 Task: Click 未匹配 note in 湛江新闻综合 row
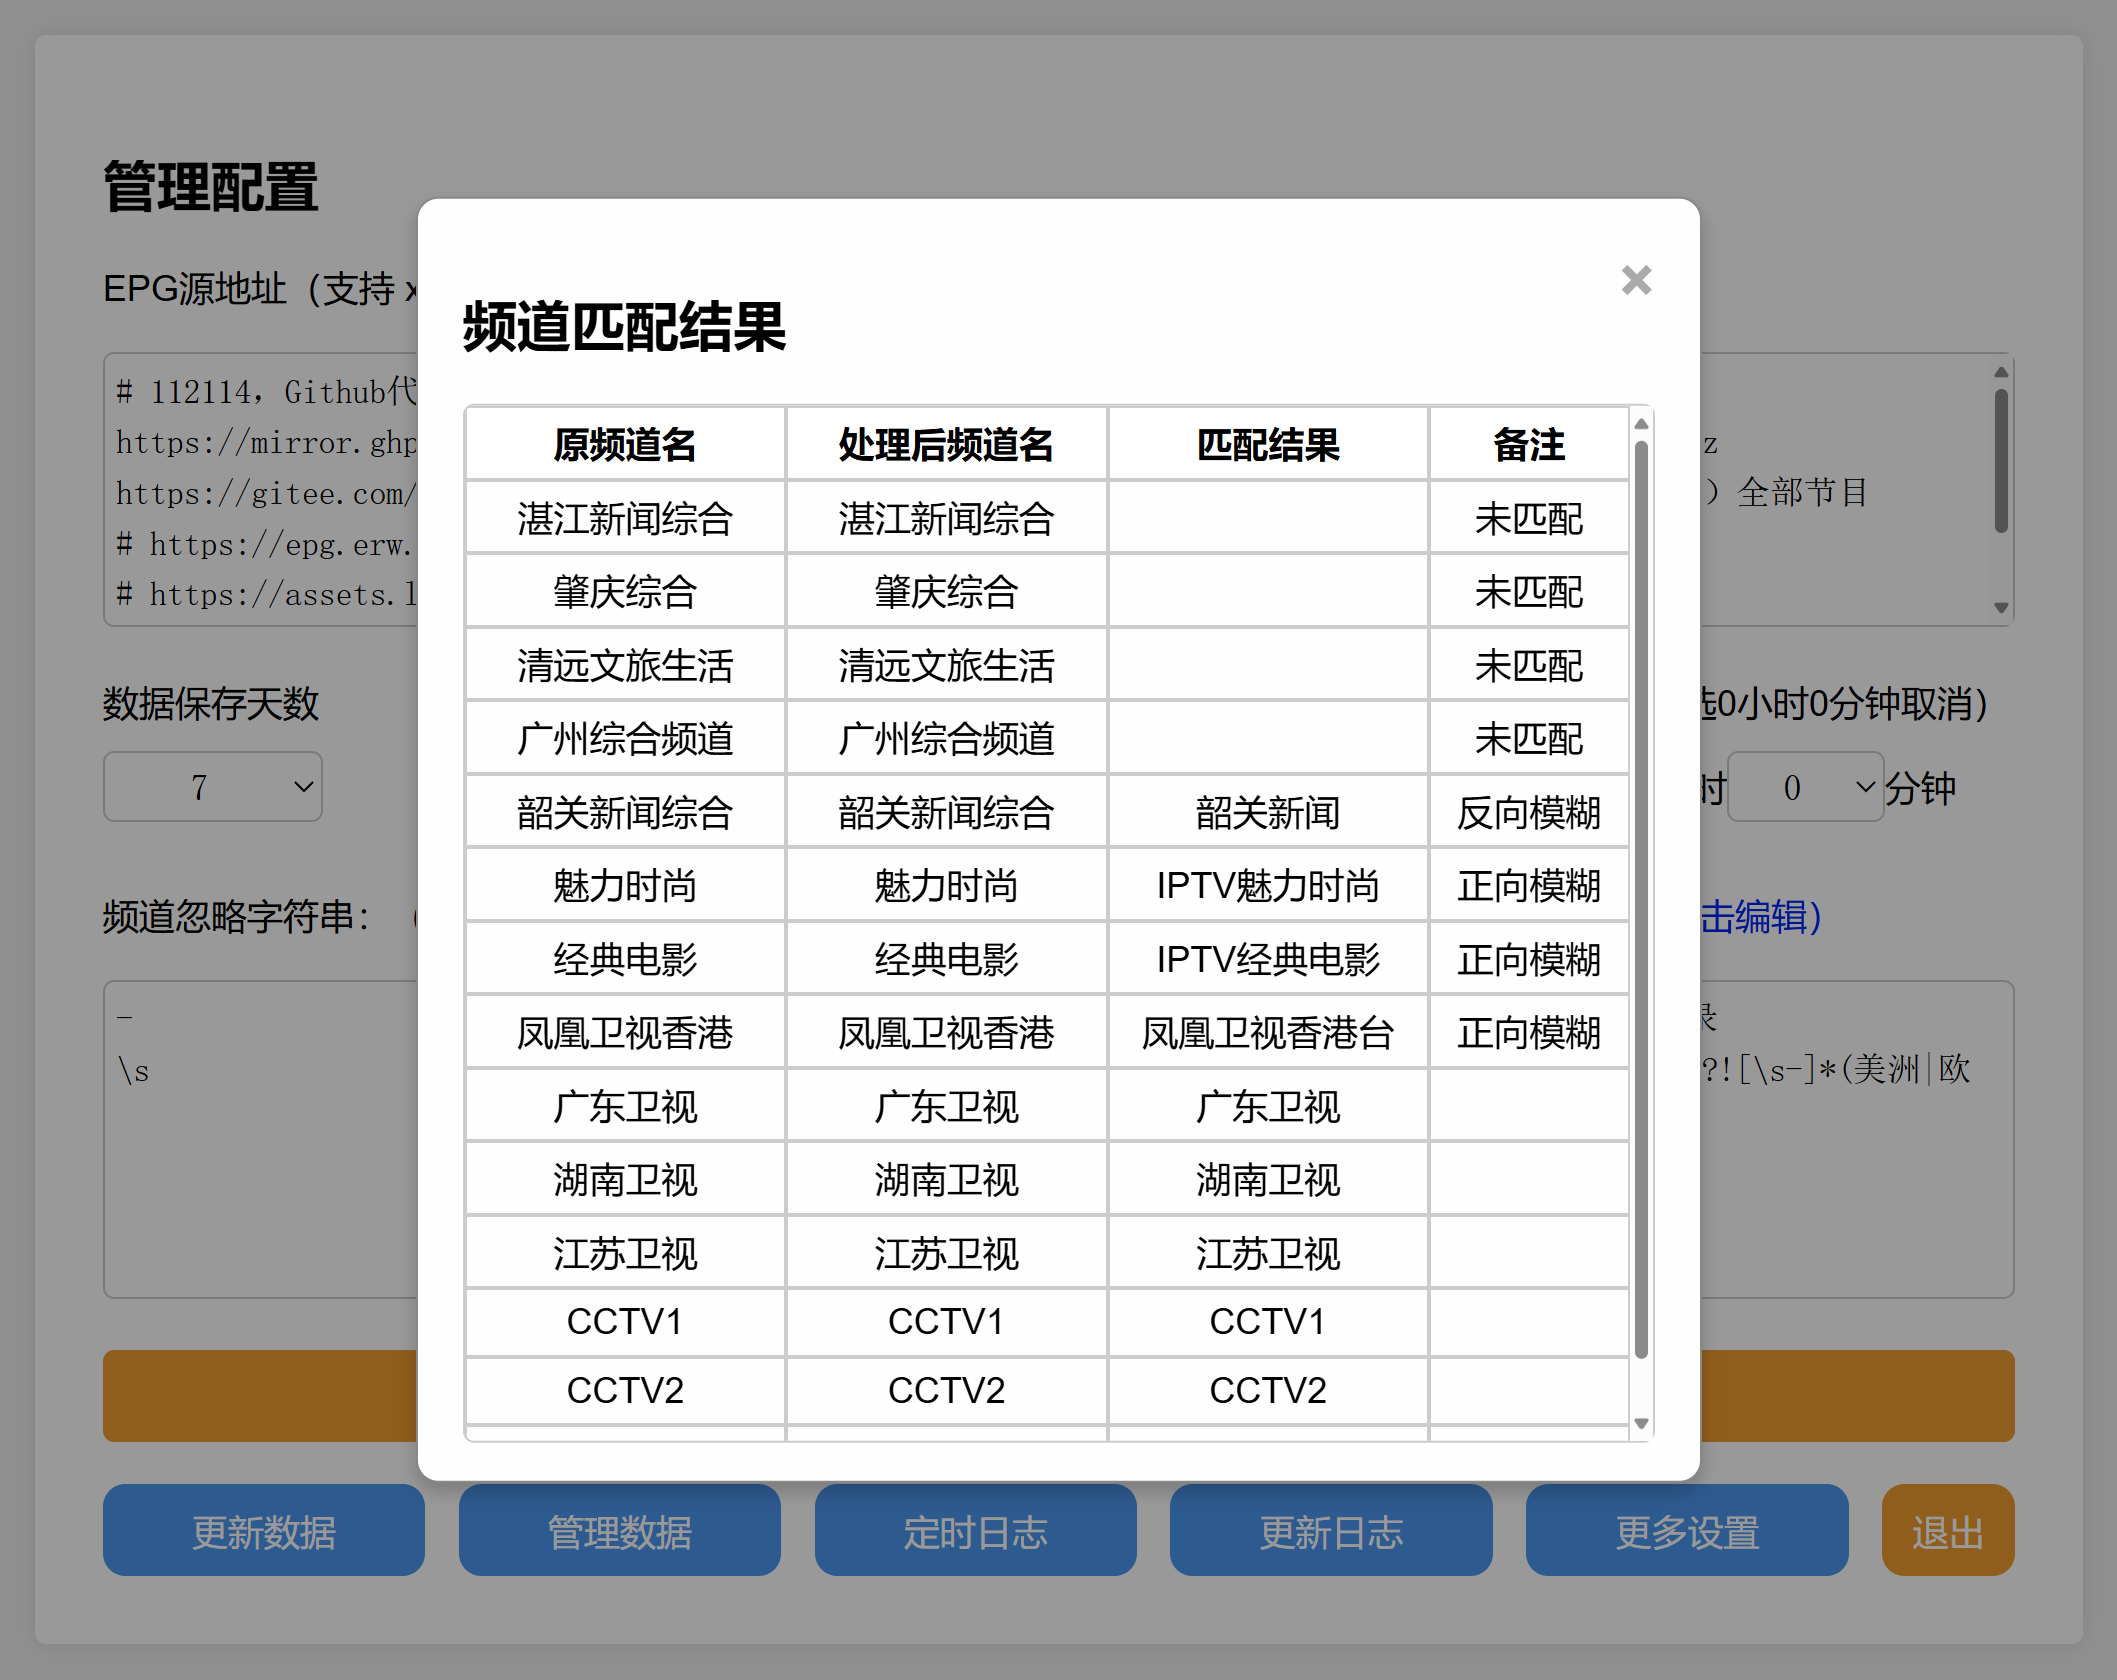1528,518
